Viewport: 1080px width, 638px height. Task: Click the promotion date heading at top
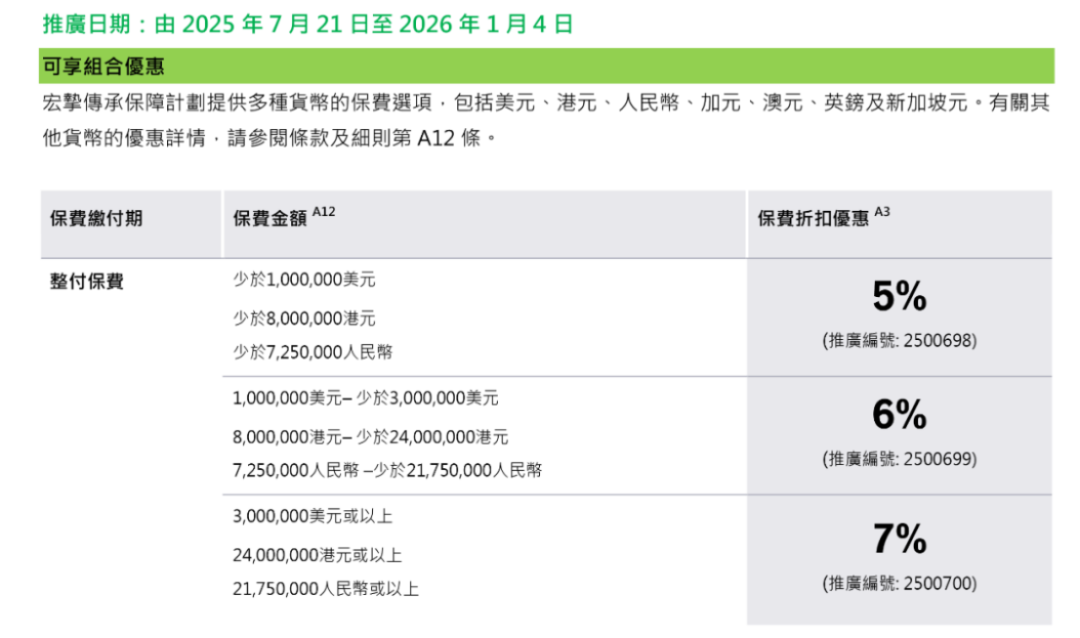point(308,24)
